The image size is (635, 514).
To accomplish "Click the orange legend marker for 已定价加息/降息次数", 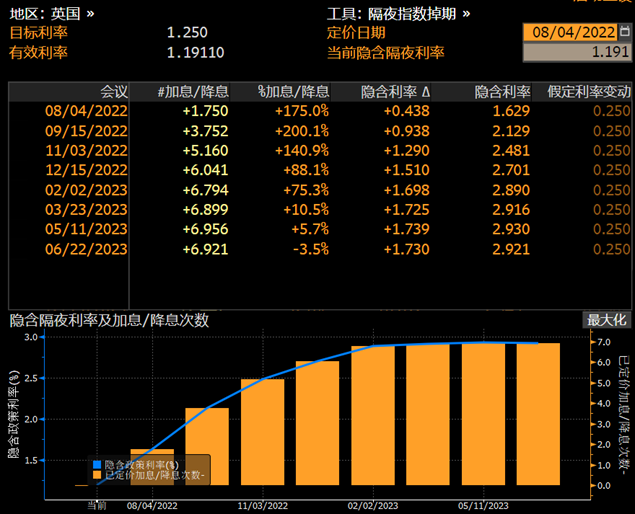I will click(x=97, y=476).
